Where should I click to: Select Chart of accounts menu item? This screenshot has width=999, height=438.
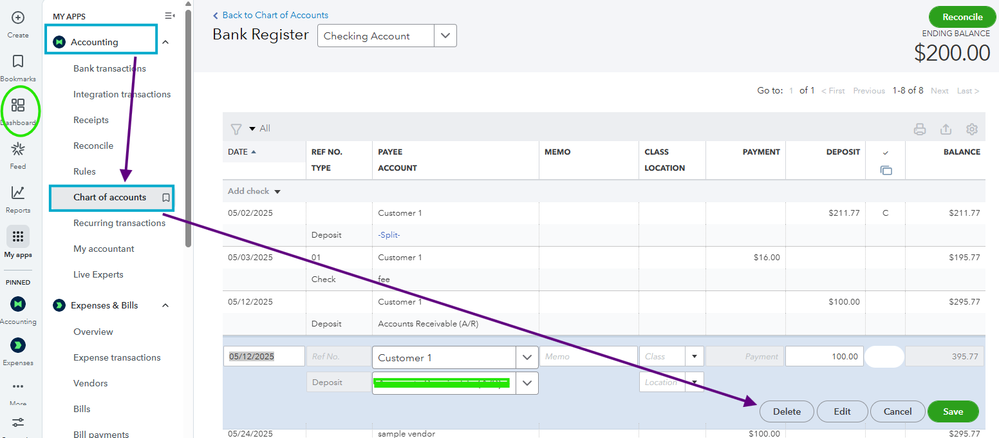click(x=111, y=198)
